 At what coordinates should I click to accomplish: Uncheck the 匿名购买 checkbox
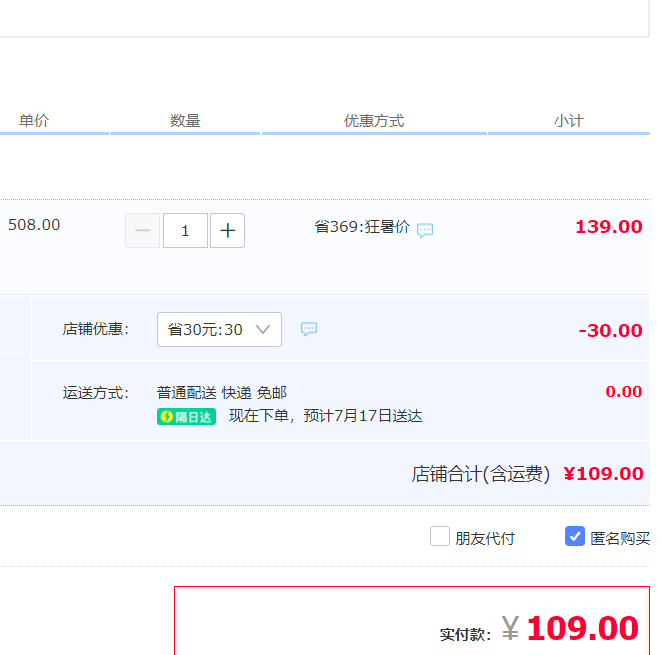tap(575, 536)
